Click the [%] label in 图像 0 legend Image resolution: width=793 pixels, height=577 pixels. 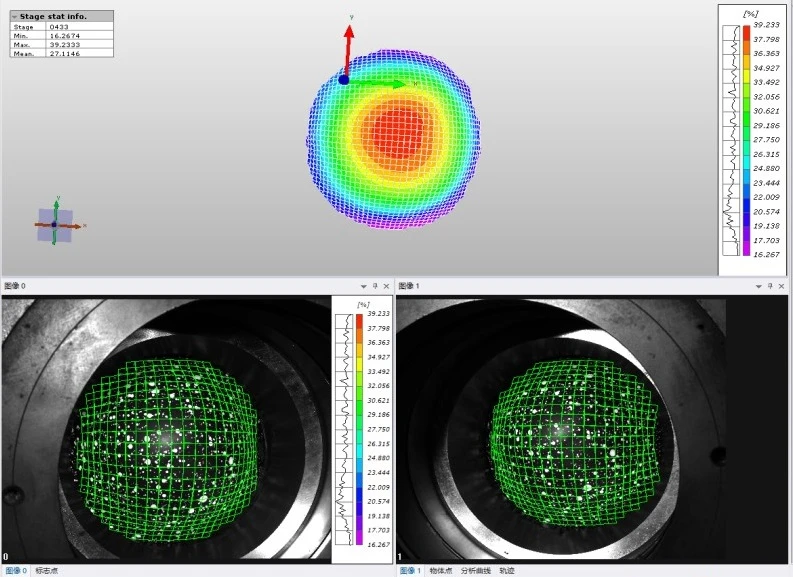(x=364, y=304)
